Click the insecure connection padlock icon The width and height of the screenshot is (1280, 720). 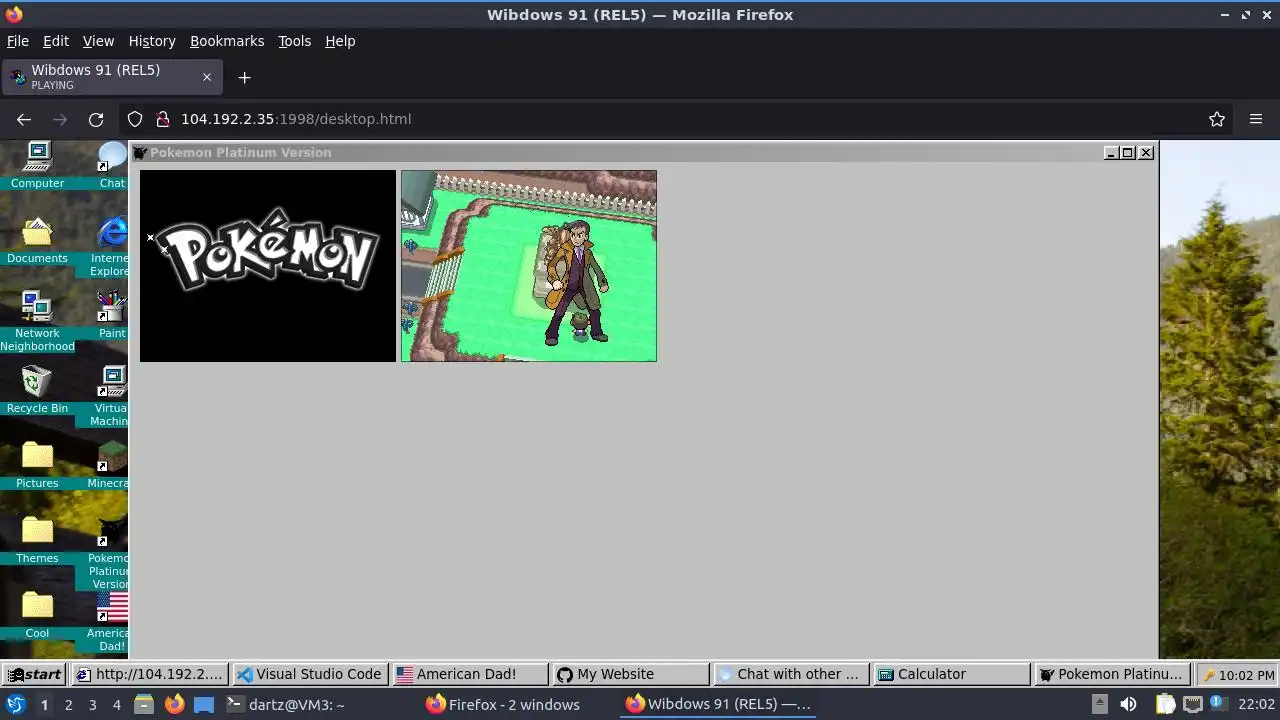click(163, 119)
